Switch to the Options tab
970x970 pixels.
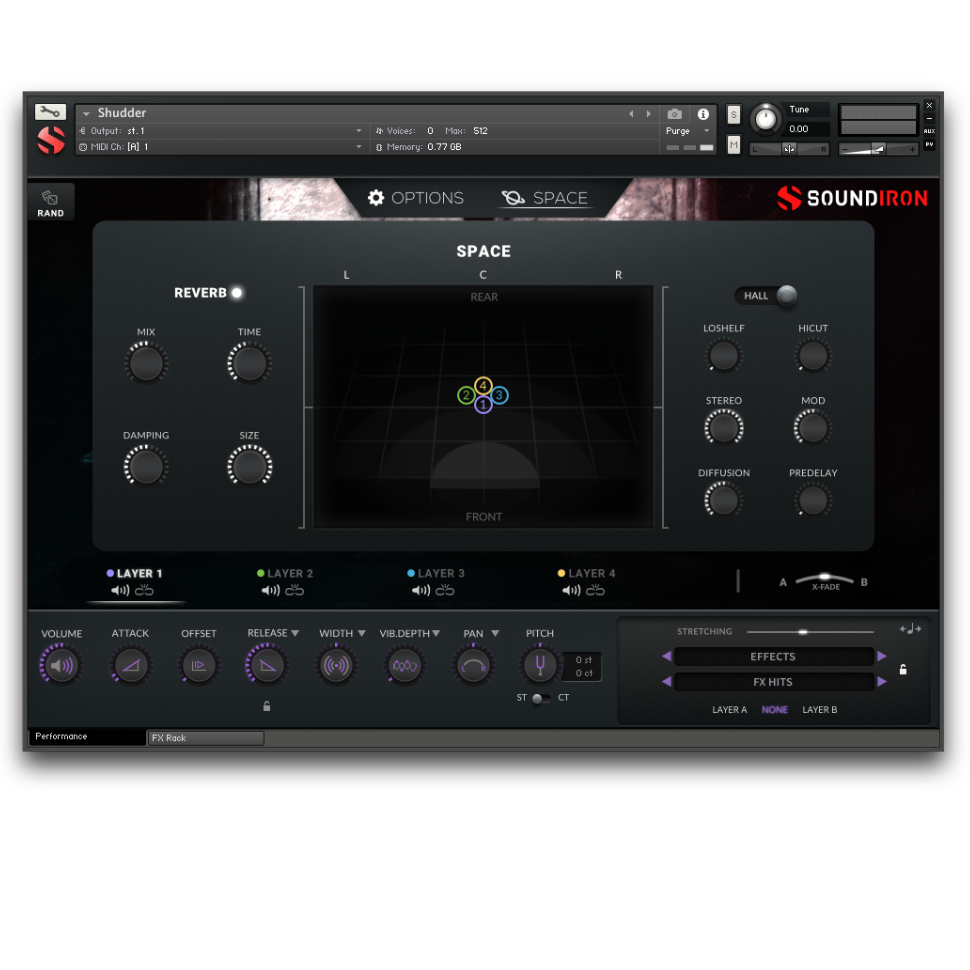point(416,198)
